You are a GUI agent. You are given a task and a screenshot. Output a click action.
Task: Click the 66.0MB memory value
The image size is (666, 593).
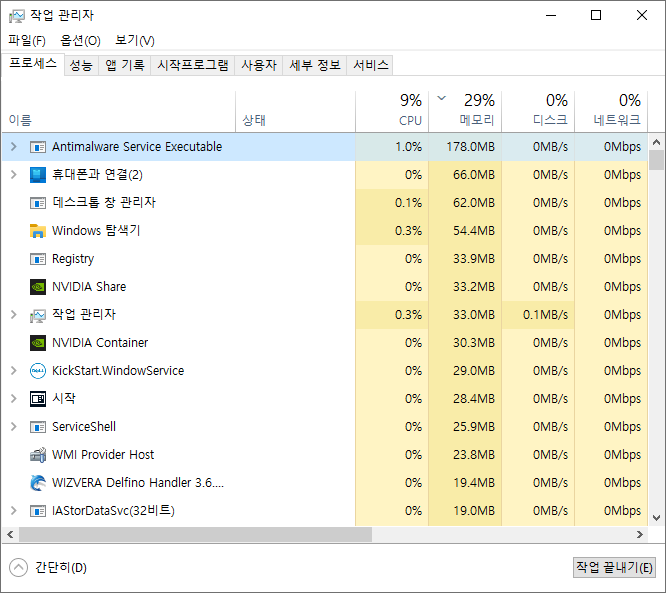point(474,175)
